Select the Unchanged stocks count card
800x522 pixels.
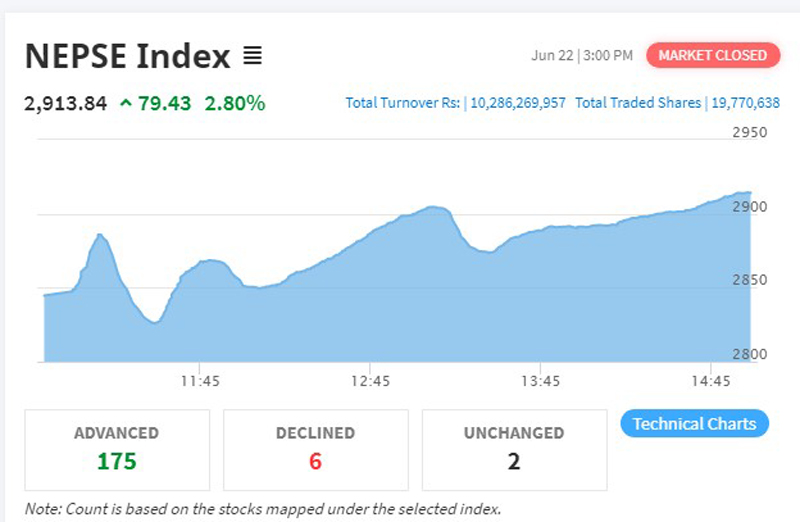513,449
